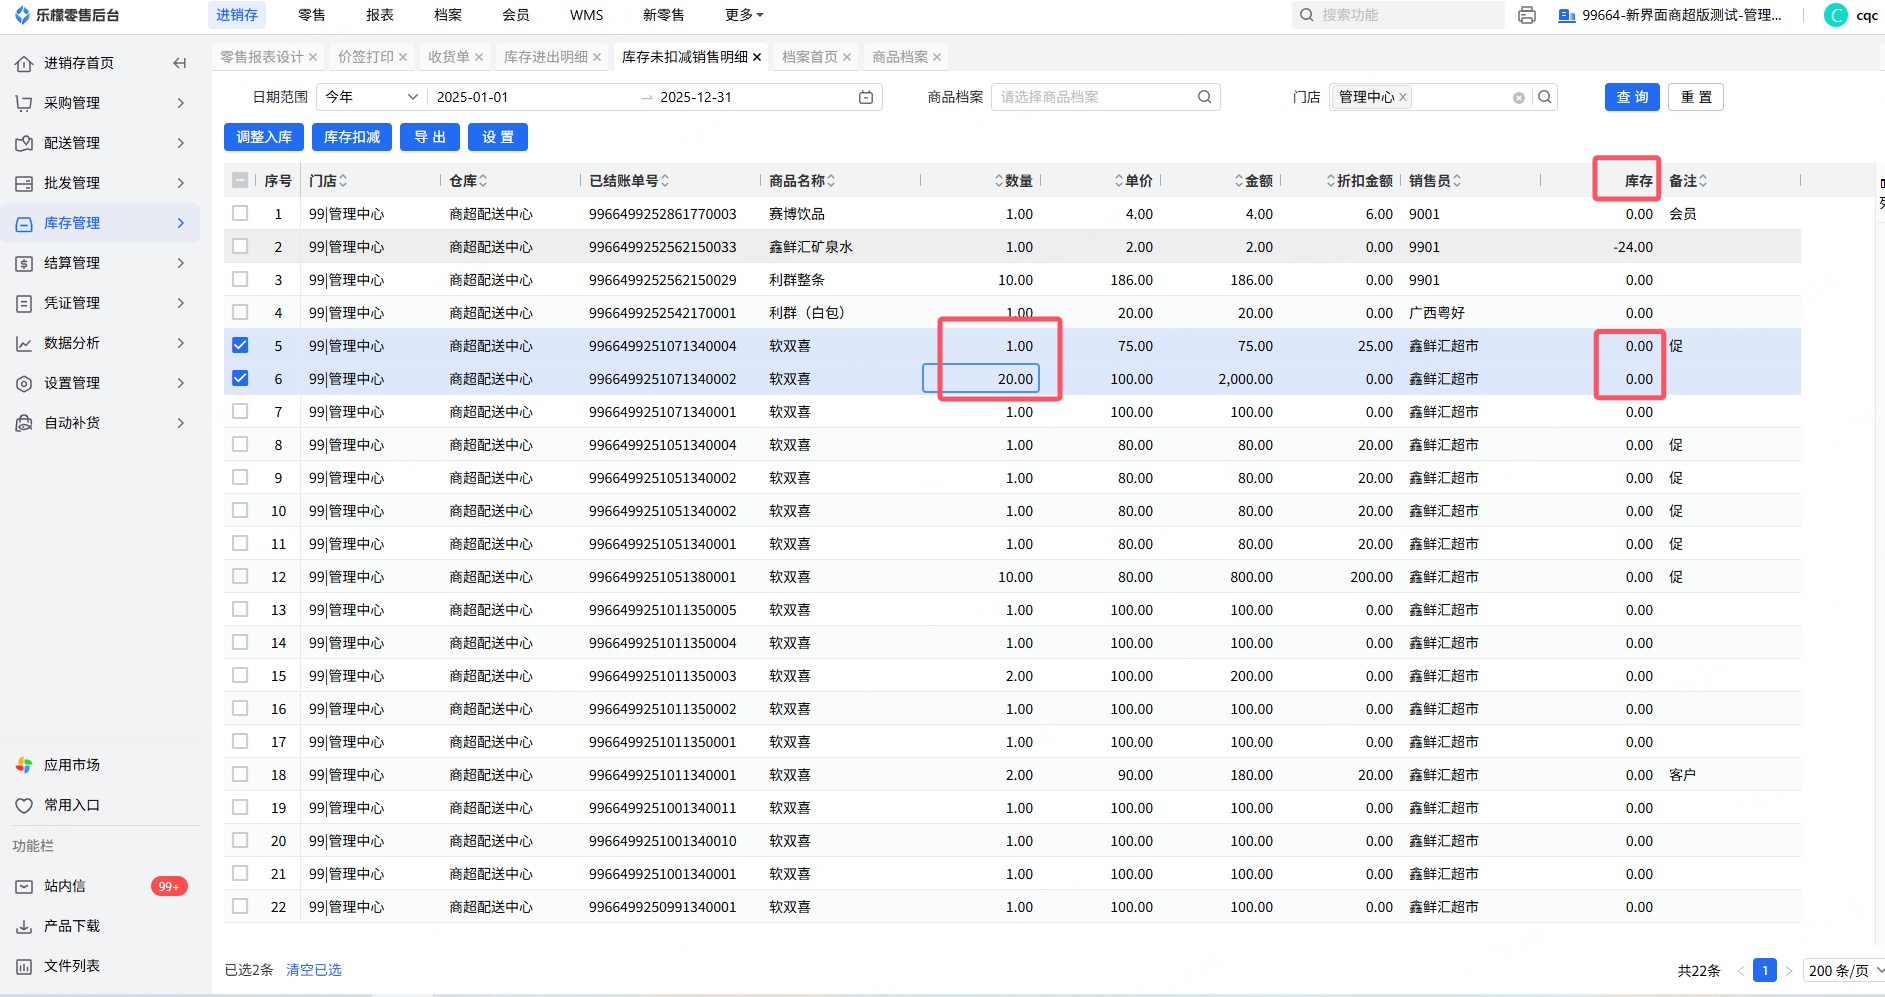Uncheck the checkbox for row 5
Screen dimensions: 1885x997
point(240,346)
